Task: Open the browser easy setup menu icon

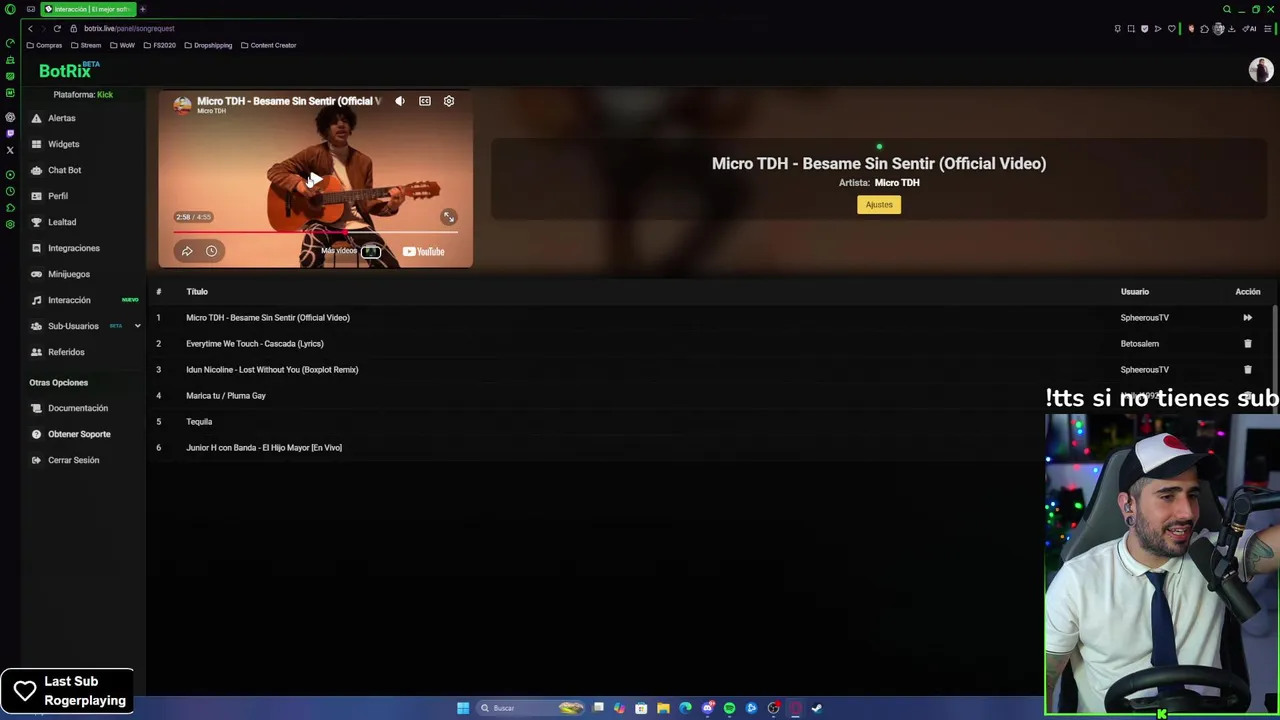Action: point(1268,29)
